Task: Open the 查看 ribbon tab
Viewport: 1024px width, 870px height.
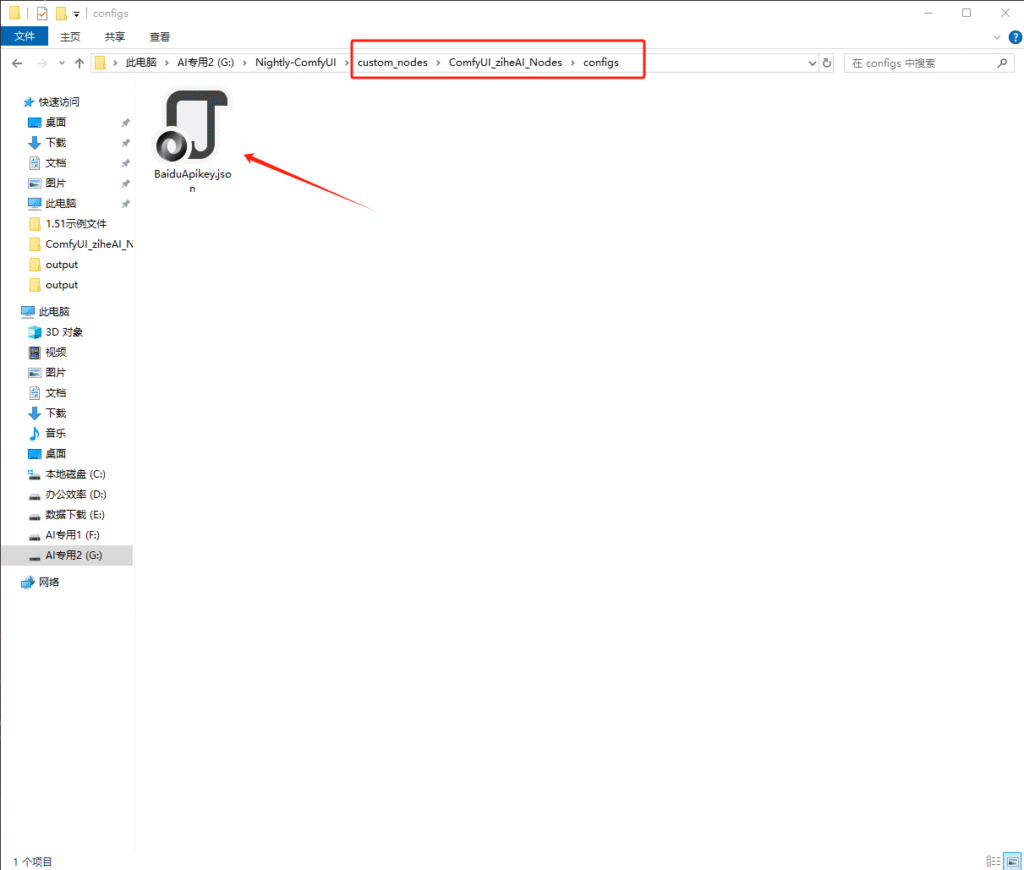Action: pos(159,37)
